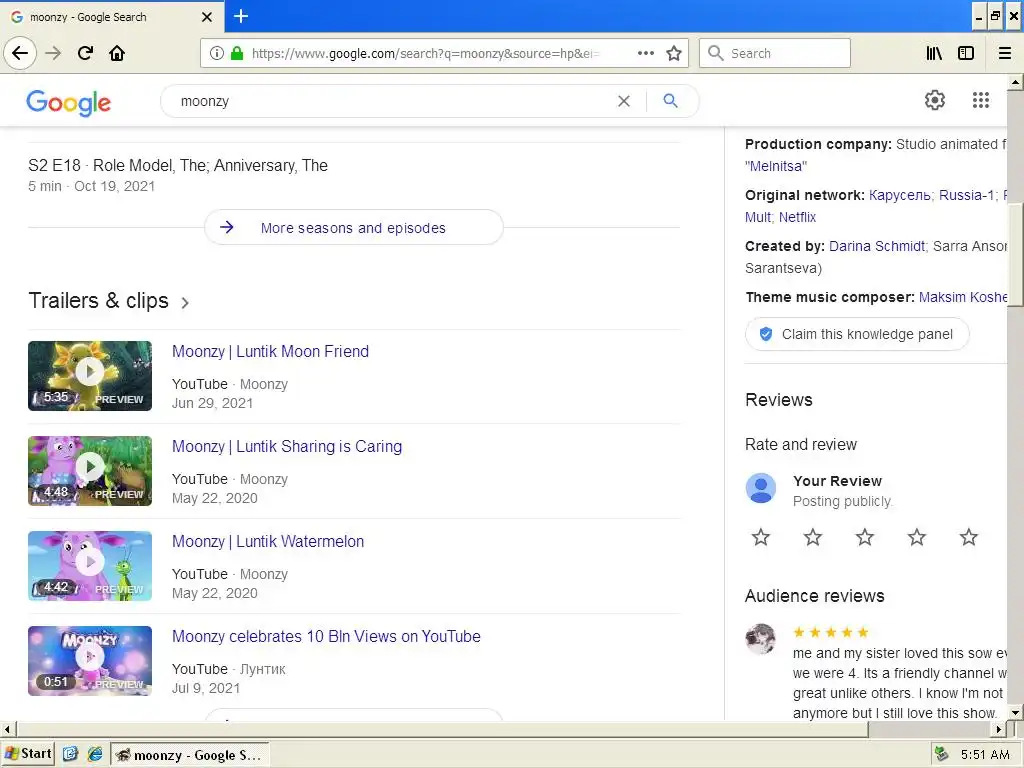Viewport: 1024px width, 768px height.
Task: Click the Netflix network link
Action: (797, 217)
